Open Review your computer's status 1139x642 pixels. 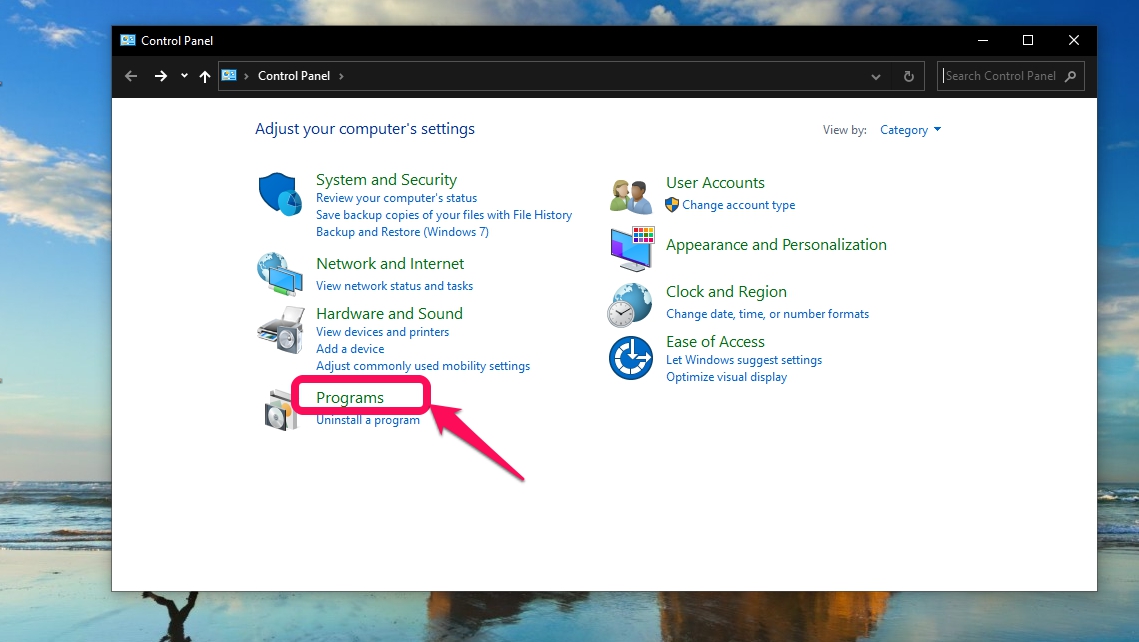(x=397, y=198)
